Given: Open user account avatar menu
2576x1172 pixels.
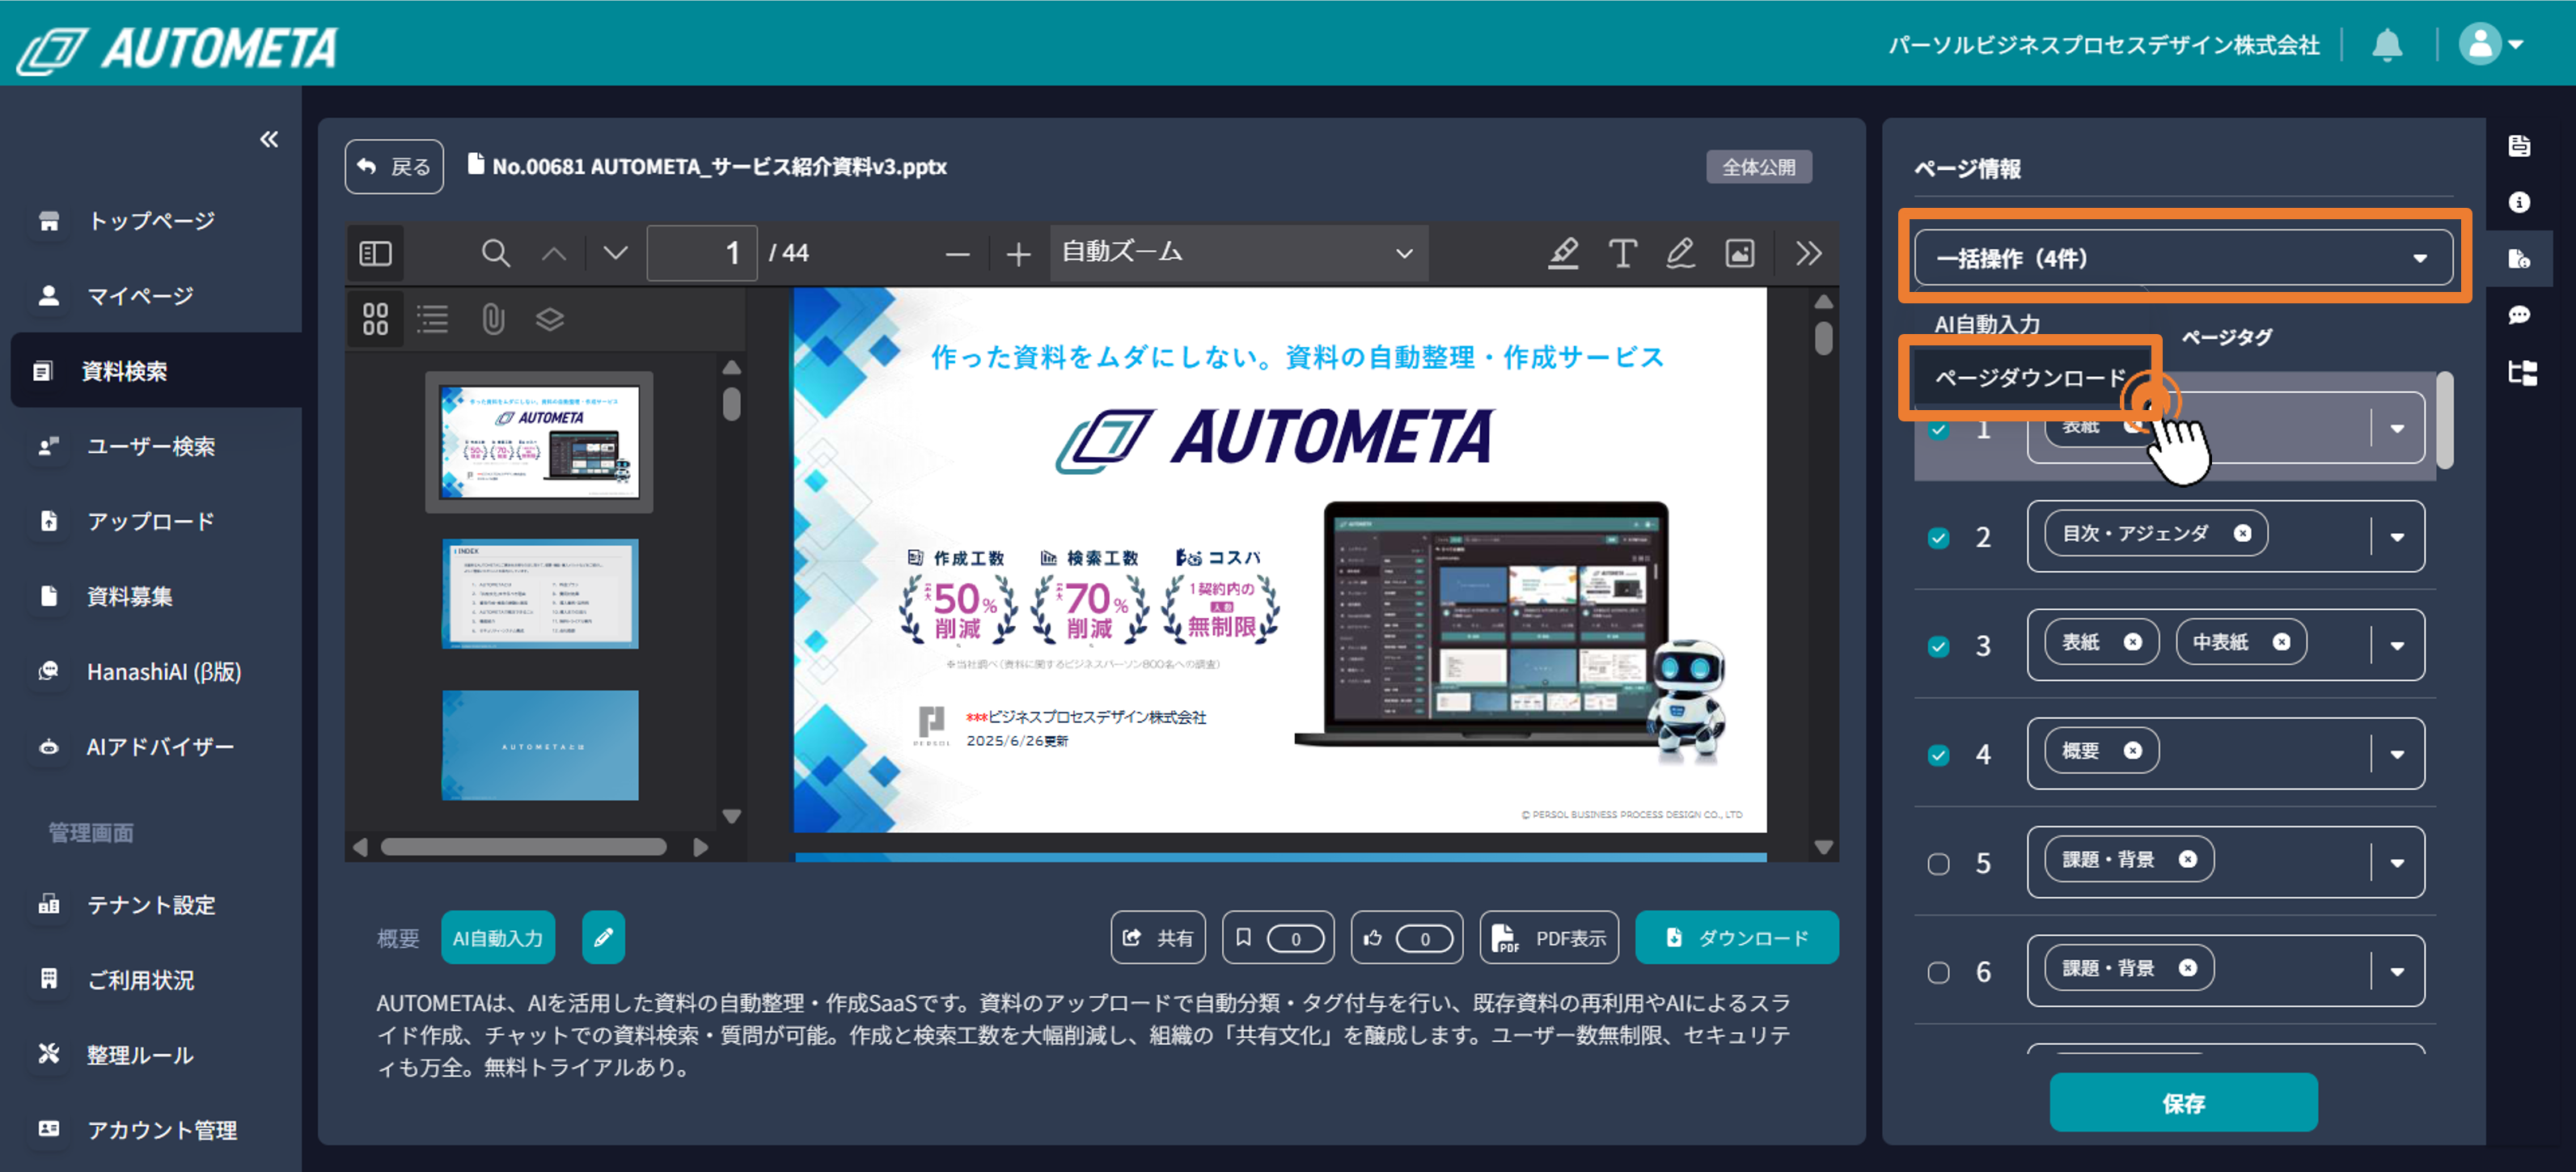Looking at the screenshot, I should click(2491, 45).
